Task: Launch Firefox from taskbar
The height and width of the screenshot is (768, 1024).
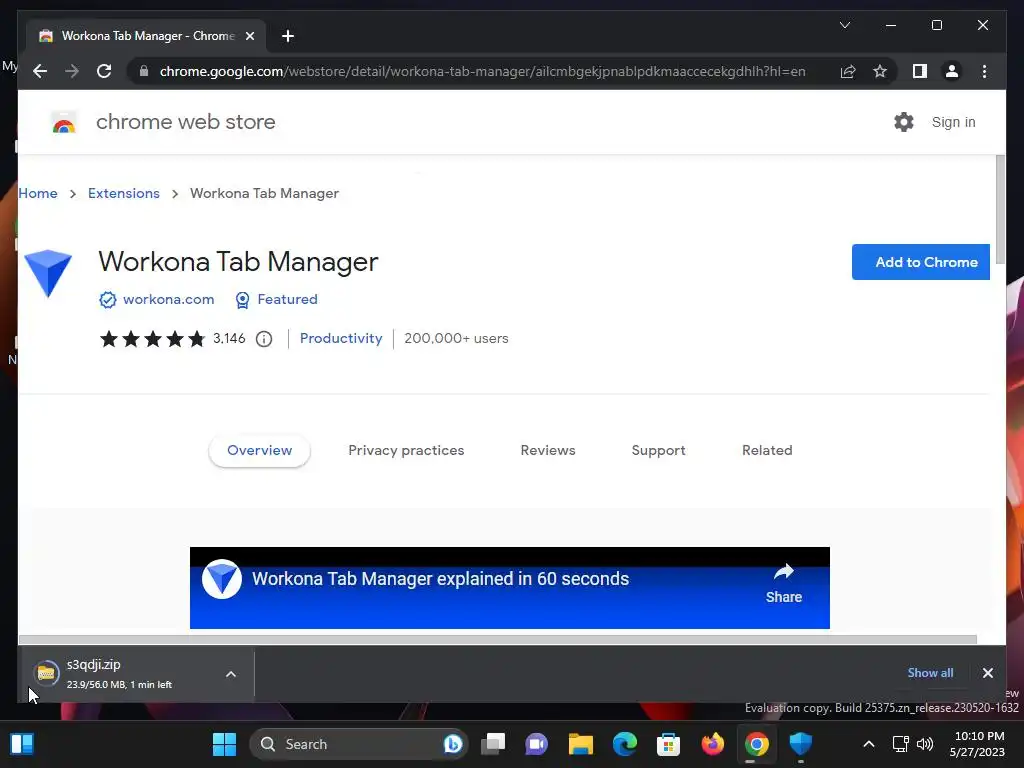Action: click(x=712, y=744)
